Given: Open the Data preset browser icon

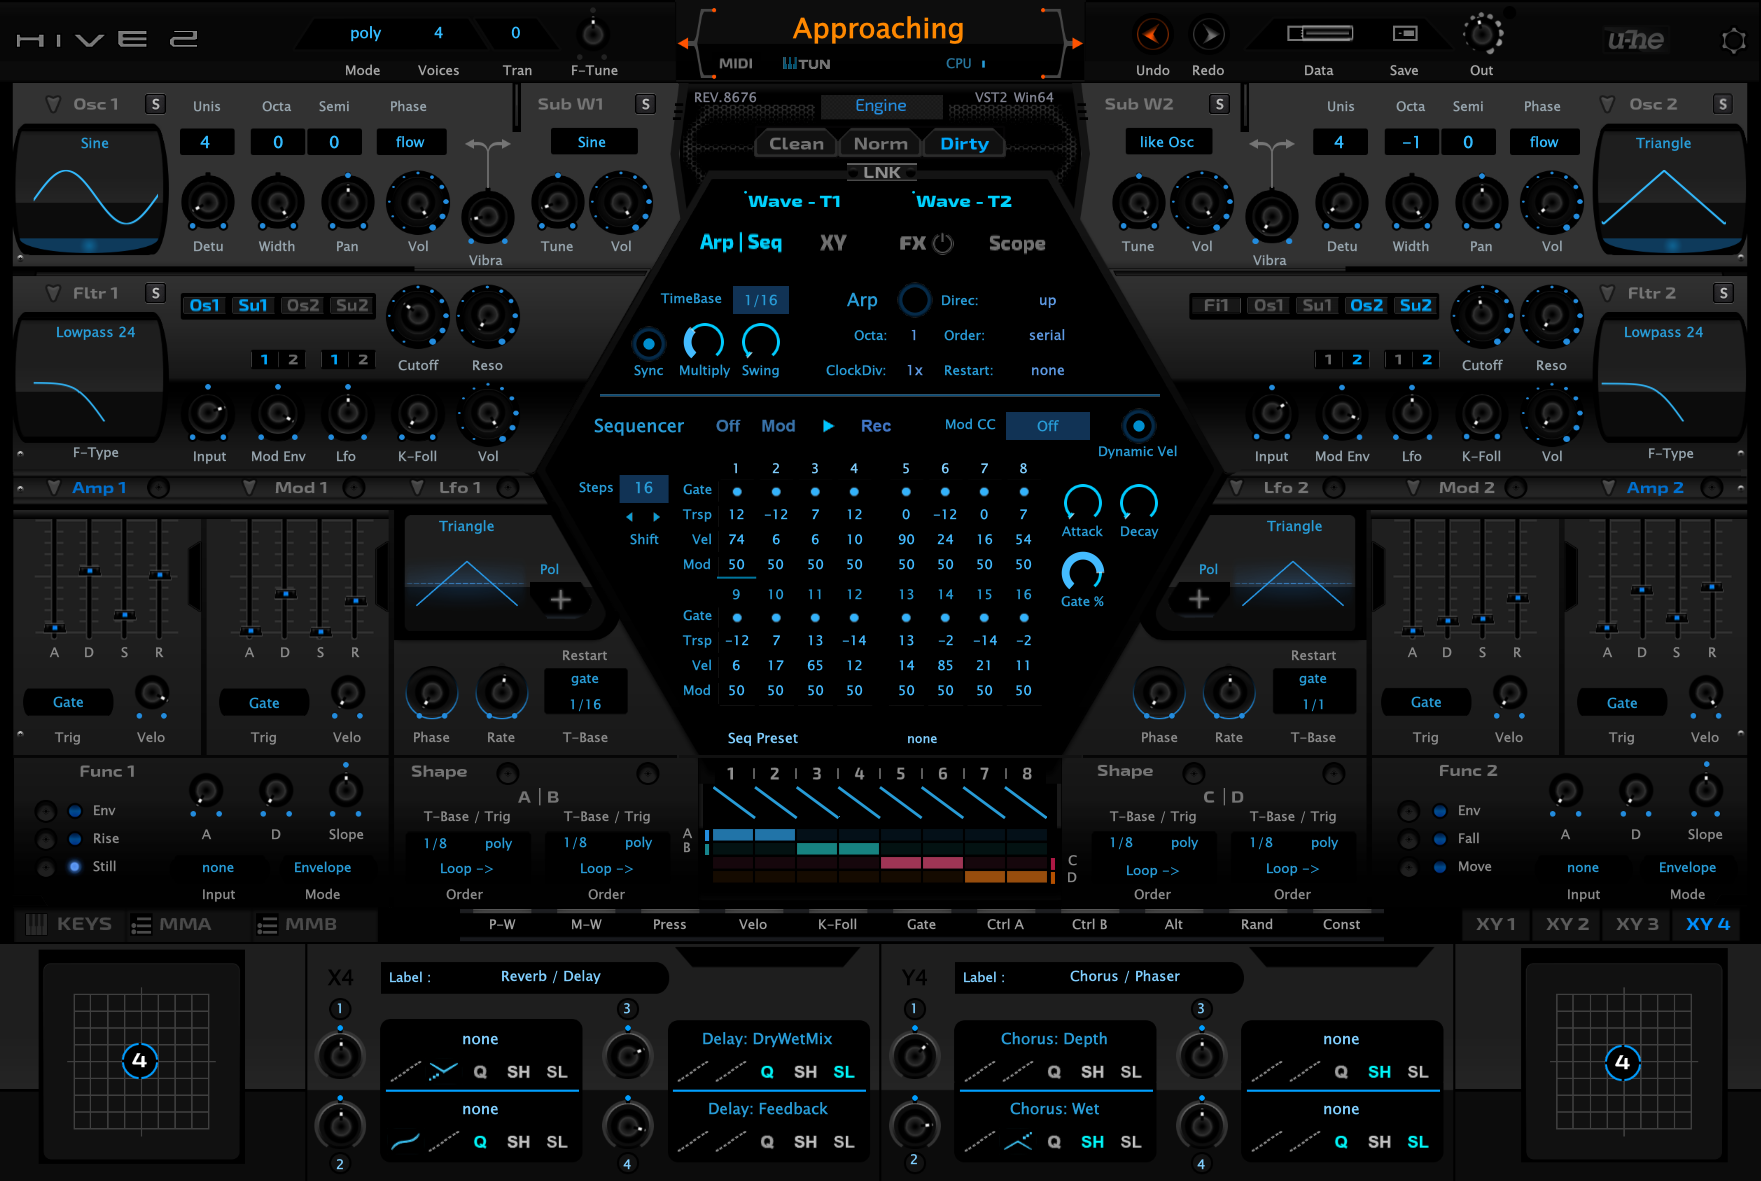Looking at the screenshot, I should 1319,34.
